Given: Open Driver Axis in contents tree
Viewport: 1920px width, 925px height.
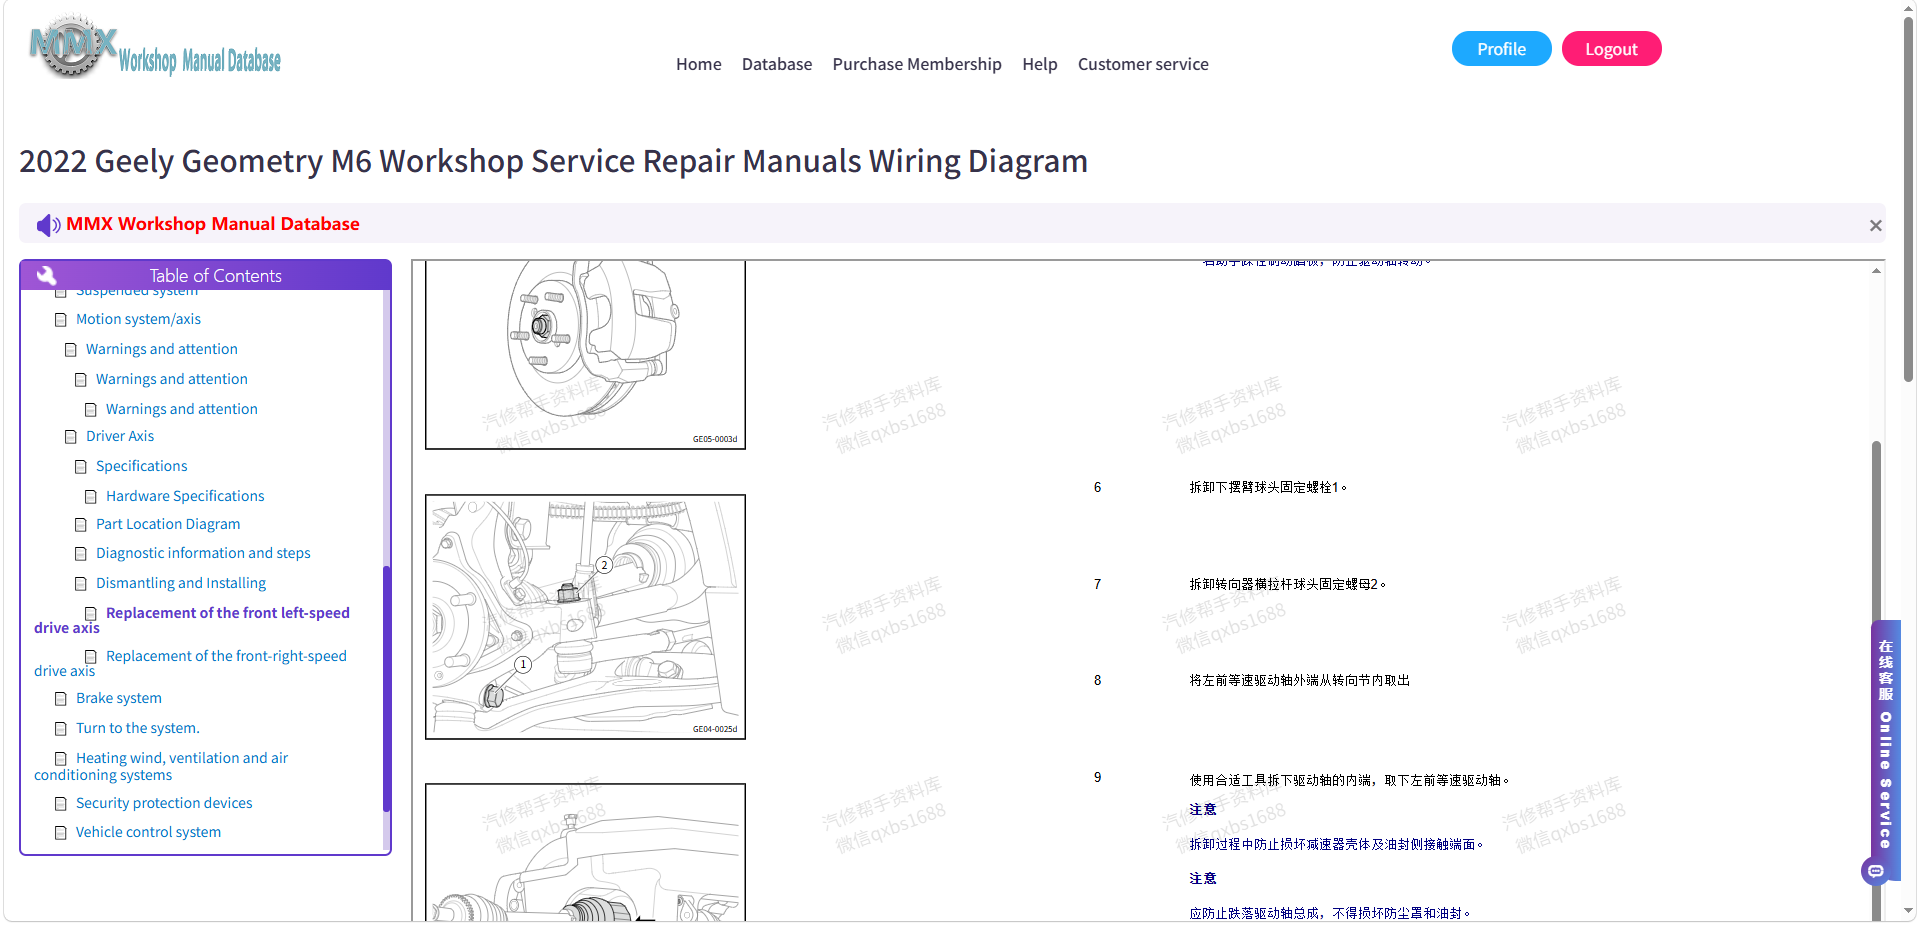Looking at the screenshot, I should click(x=120, y=436).
